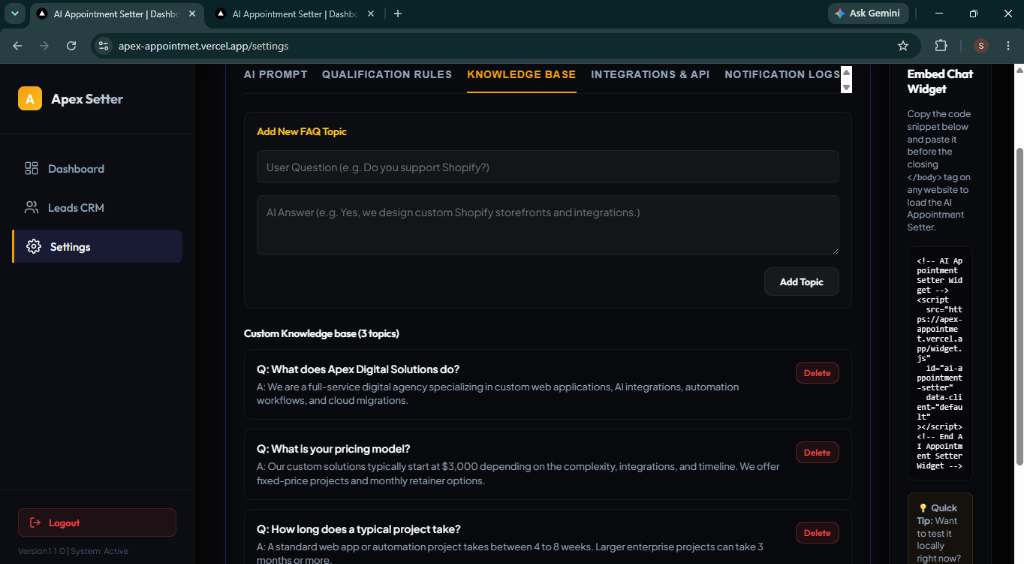Viewport: 1024px width, 564px height.
Task: Click the tab strip scroll down arrow
Action: tap(846, 87)
